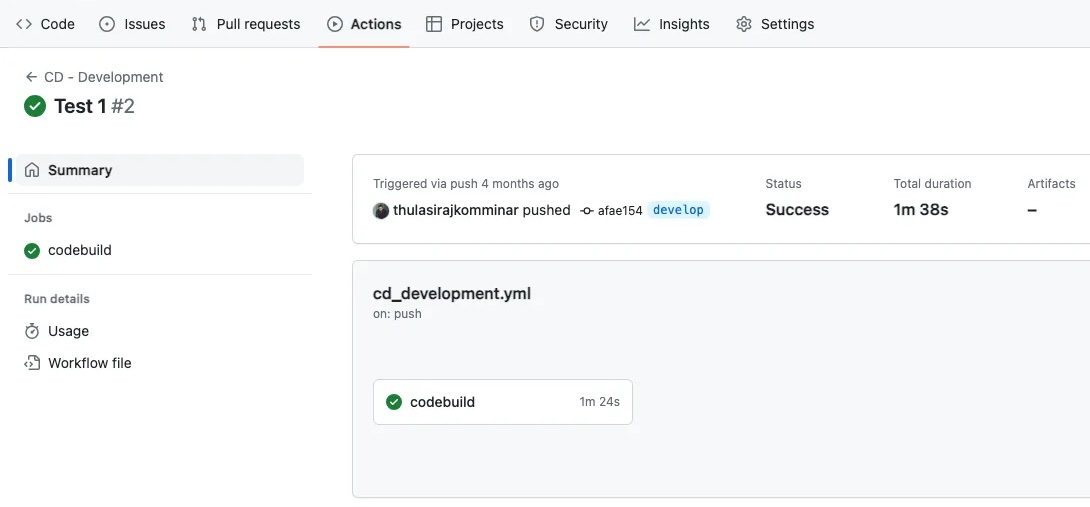Select the Actions tab

click(364, 24)
